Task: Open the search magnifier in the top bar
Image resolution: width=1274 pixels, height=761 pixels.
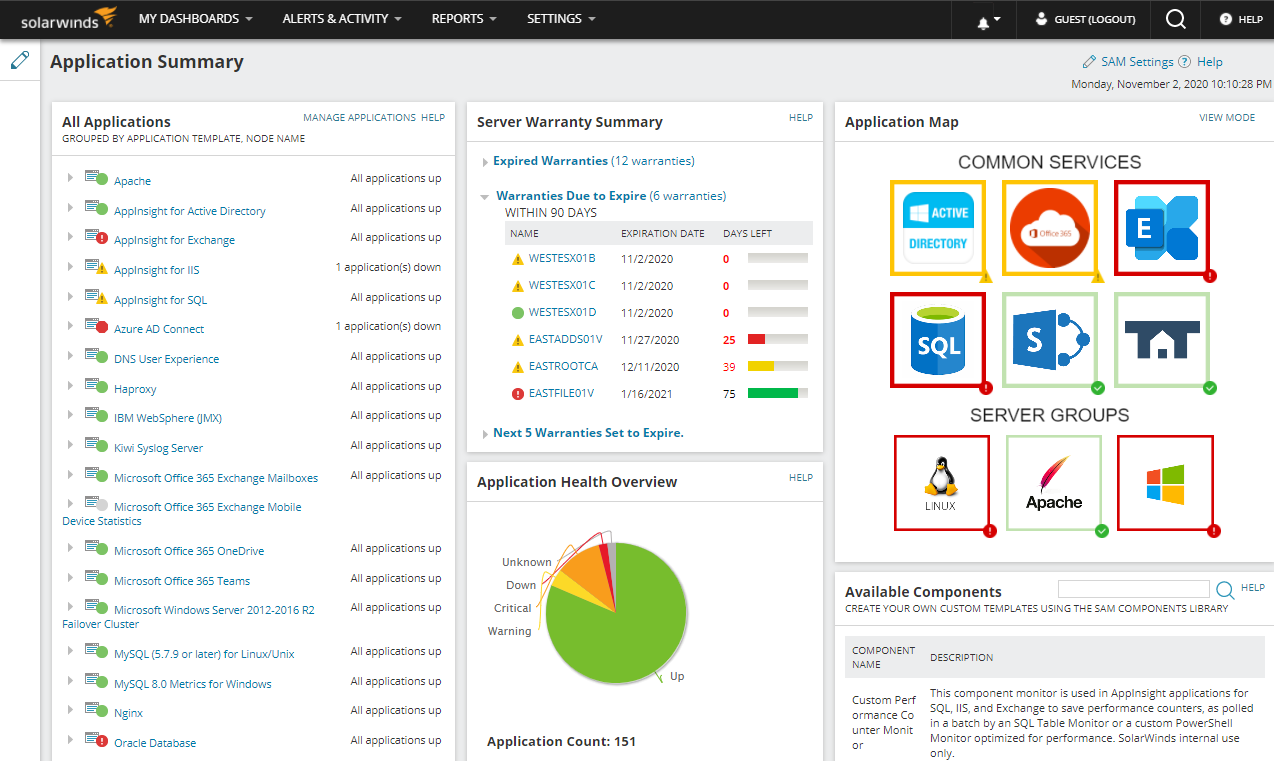Action: pyautogui.click(x=1175, y=19)
